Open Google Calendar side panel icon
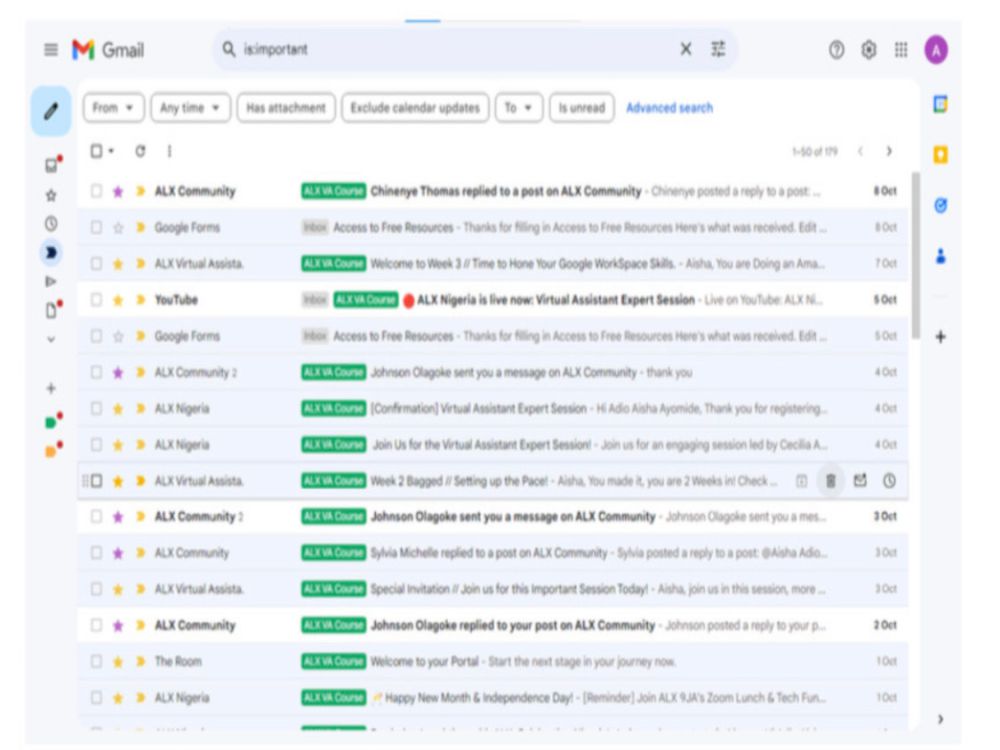The image size is (1000, 750). point(941,104)
